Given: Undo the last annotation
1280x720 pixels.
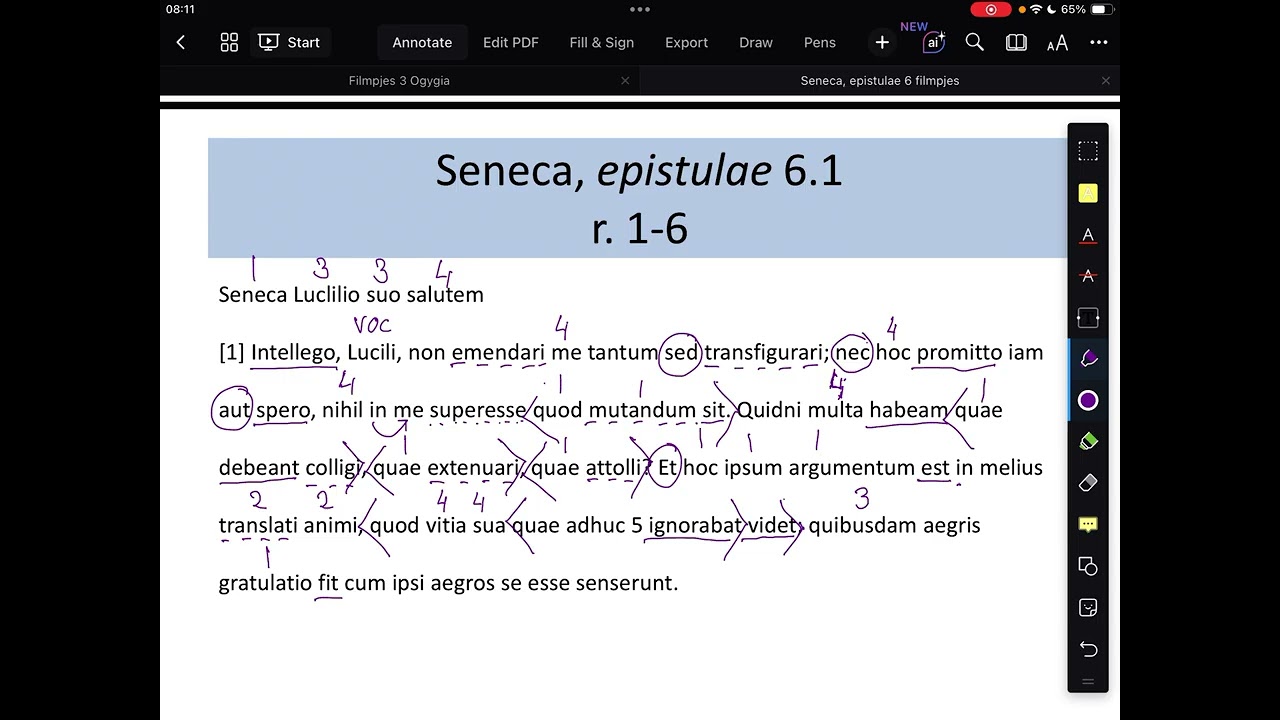Looking at the screenshot, I should click(1088, 649).
